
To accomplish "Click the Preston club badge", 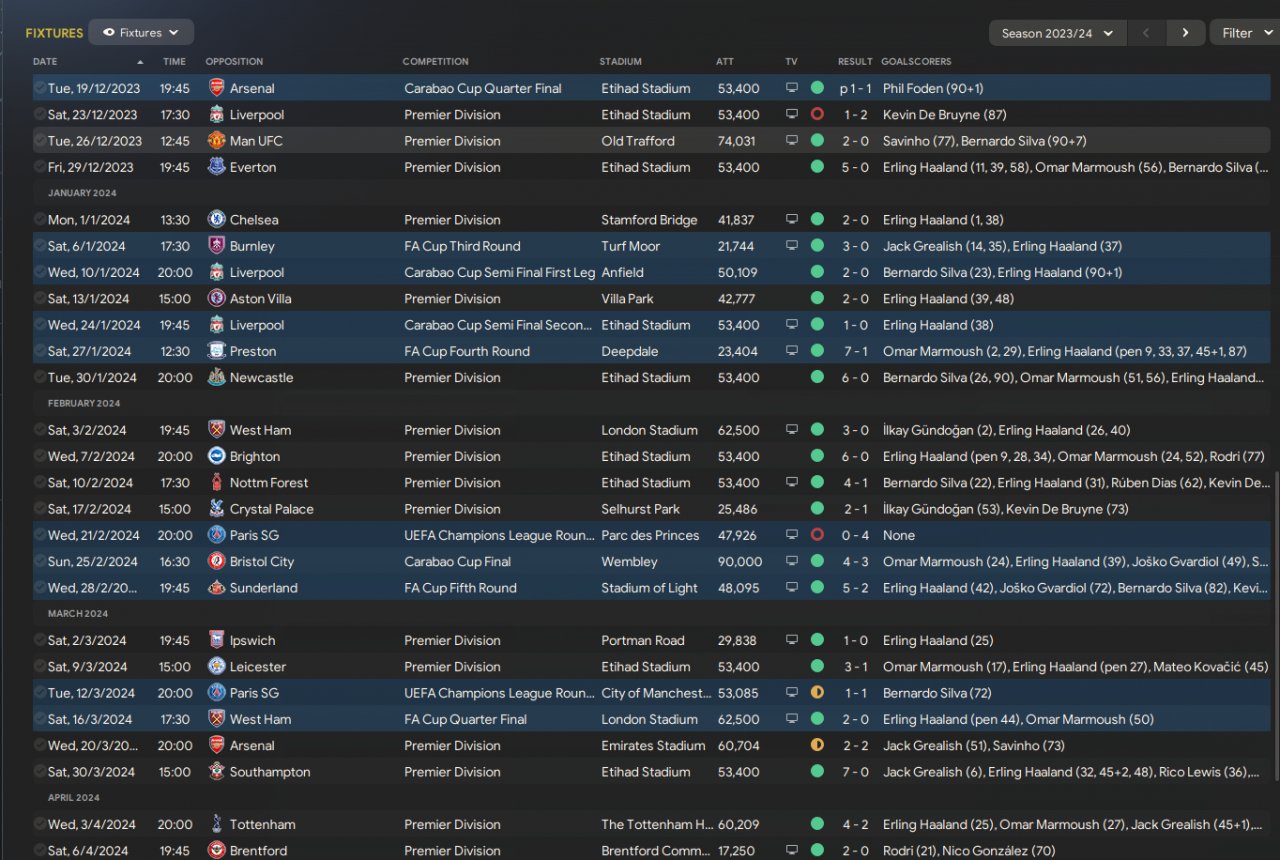I will (216, 351).
